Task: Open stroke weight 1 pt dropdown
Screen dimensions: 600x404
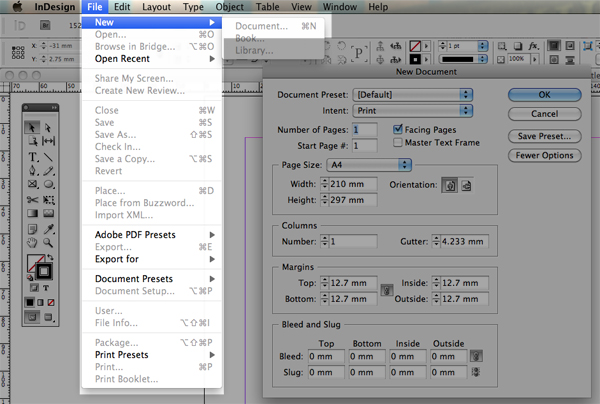Action: point(483,46)
